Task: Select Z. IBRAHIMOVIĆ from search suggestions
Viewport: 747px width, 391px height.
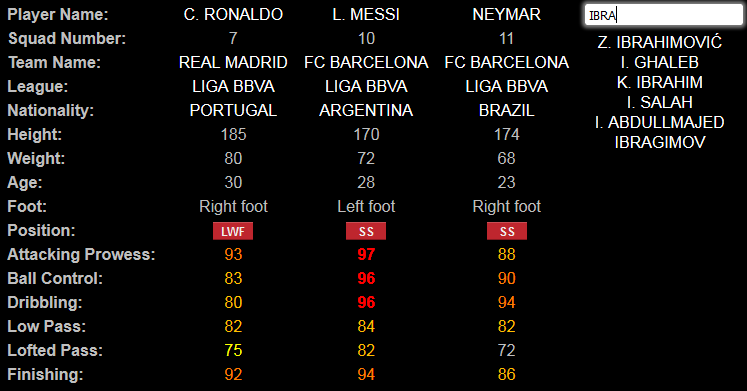Action: 660,42
